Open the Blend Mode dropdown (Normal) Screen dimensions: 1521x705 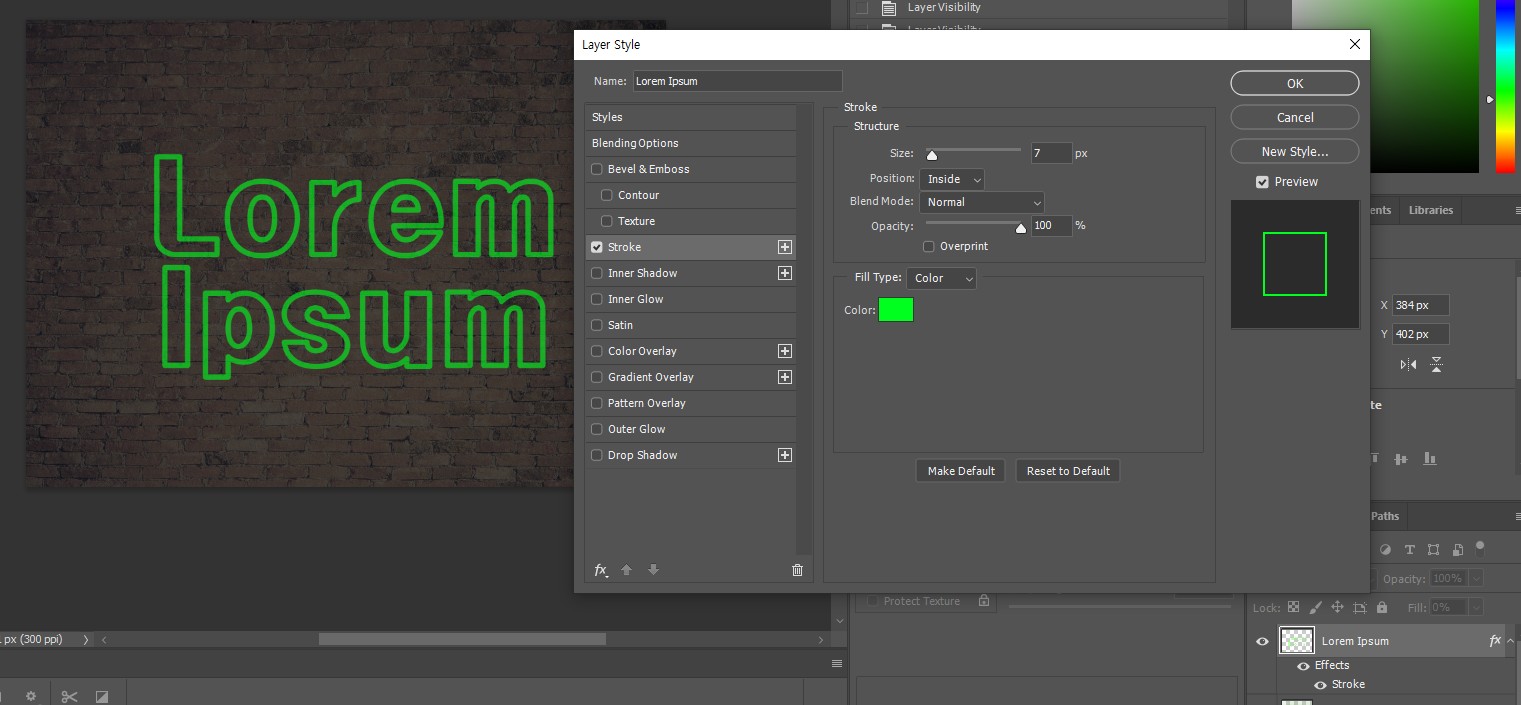[982, 202]
